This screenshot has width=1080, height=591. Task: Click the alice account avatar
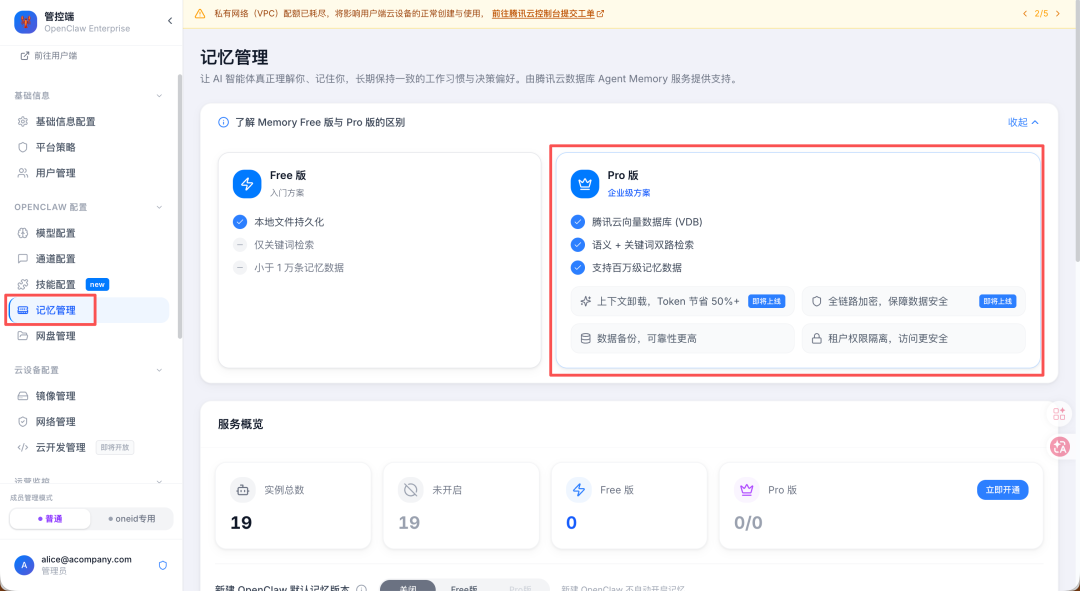click(24, 566)
